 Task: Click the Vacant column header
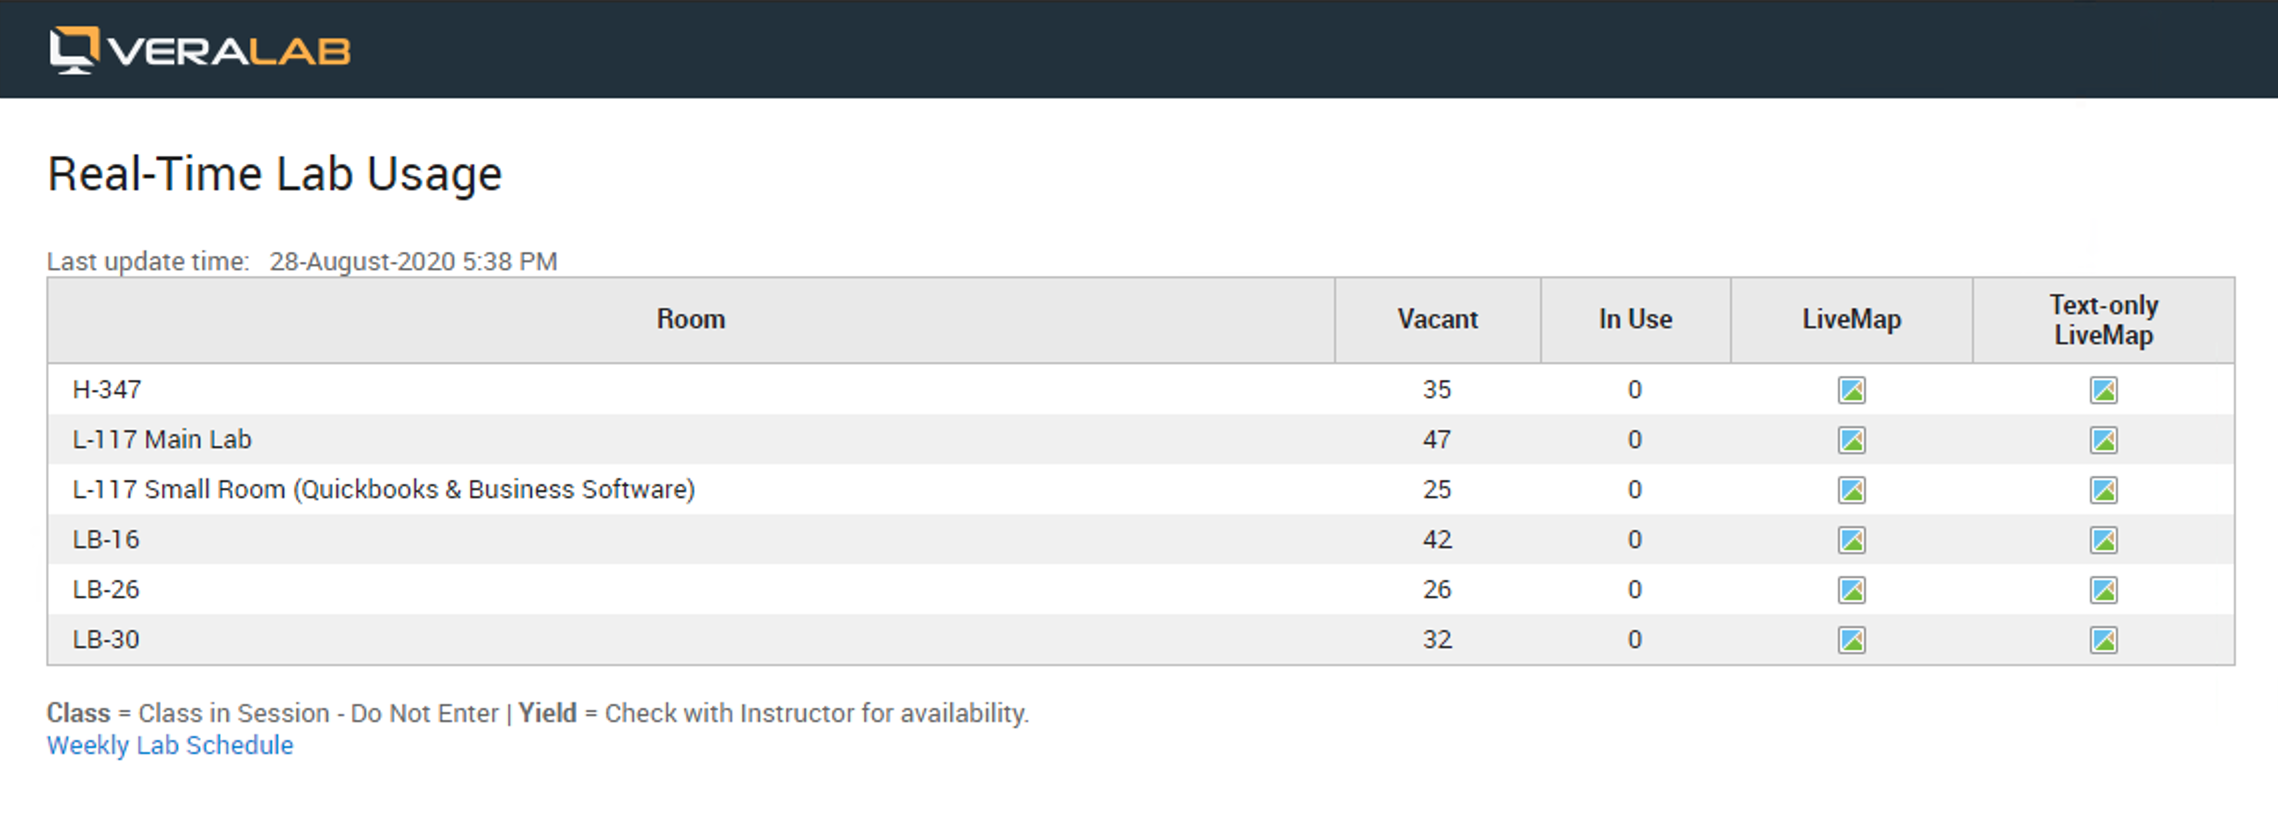click(x=1437, y=320)
